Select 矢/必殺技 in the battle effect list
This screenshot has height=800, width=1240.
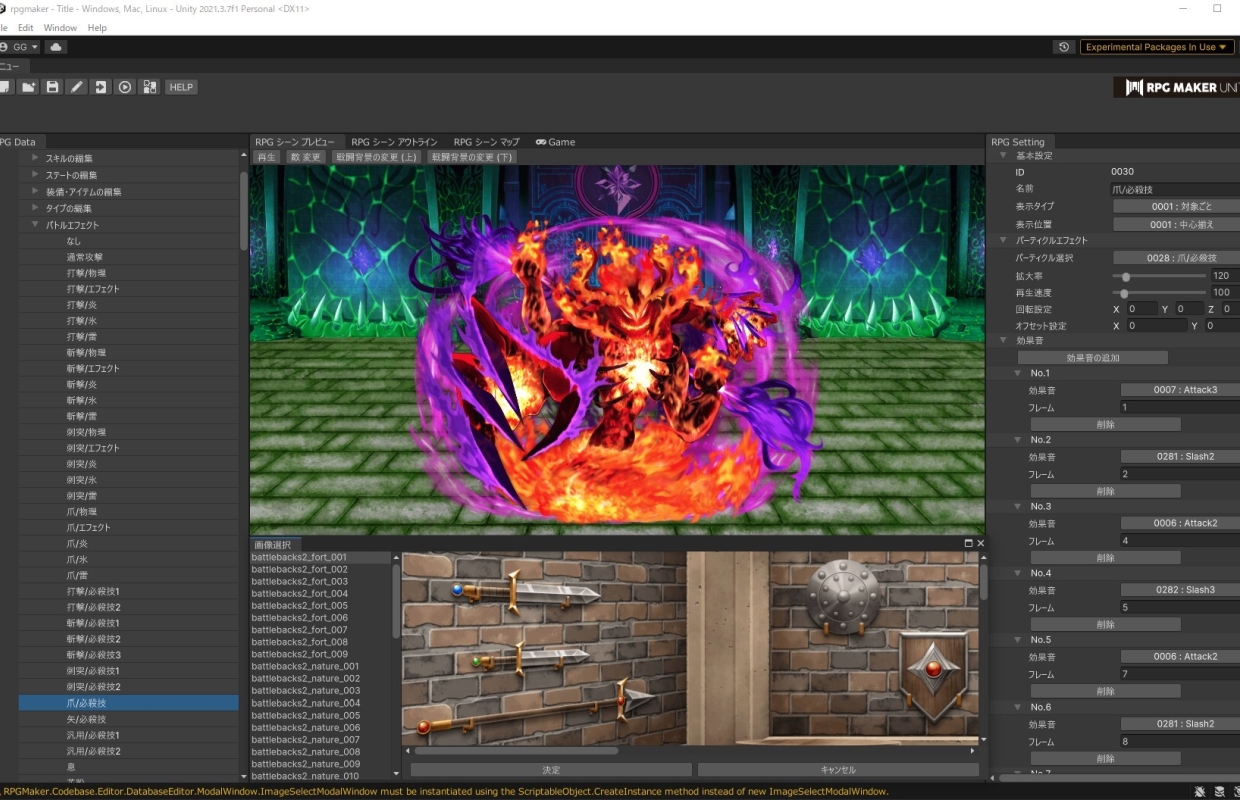click(x=128, y=719)
